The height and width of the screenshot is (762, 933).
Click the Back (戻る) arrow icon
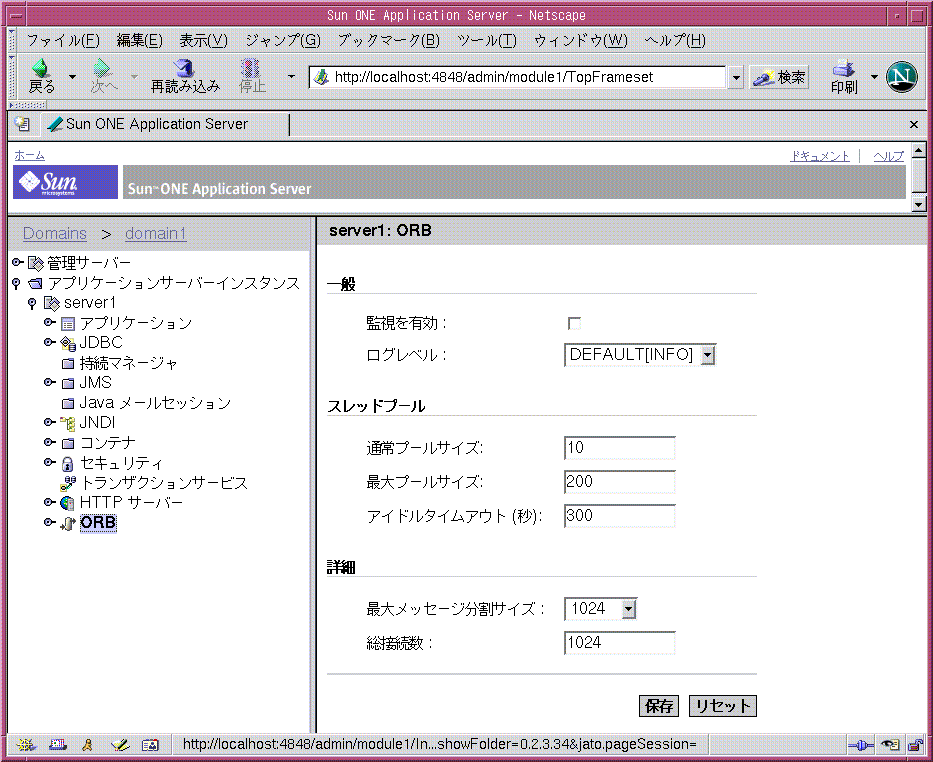tap(40, 68)
